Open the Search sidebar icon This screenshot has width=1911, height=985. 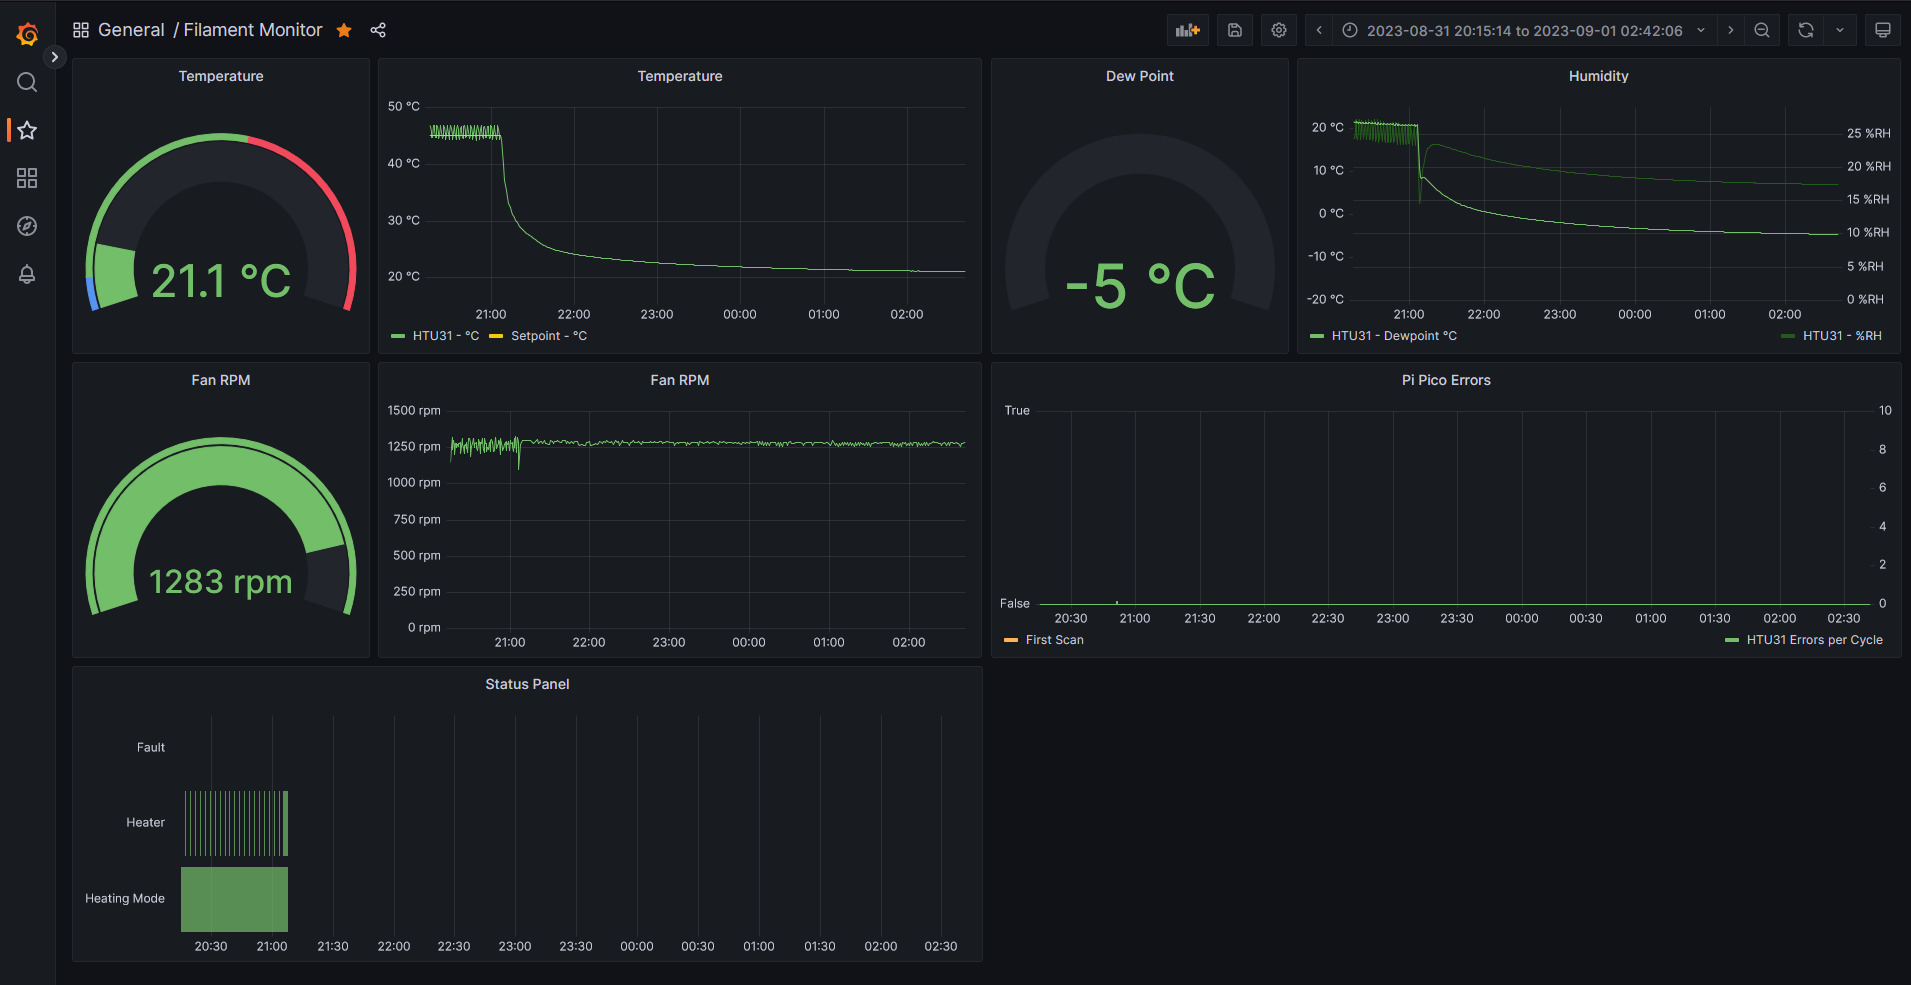click(27, 82)
